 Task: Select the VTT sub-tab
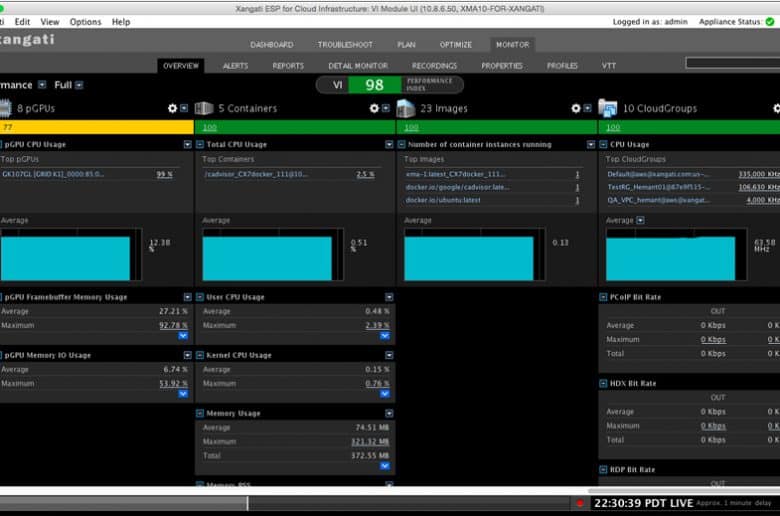609,66
